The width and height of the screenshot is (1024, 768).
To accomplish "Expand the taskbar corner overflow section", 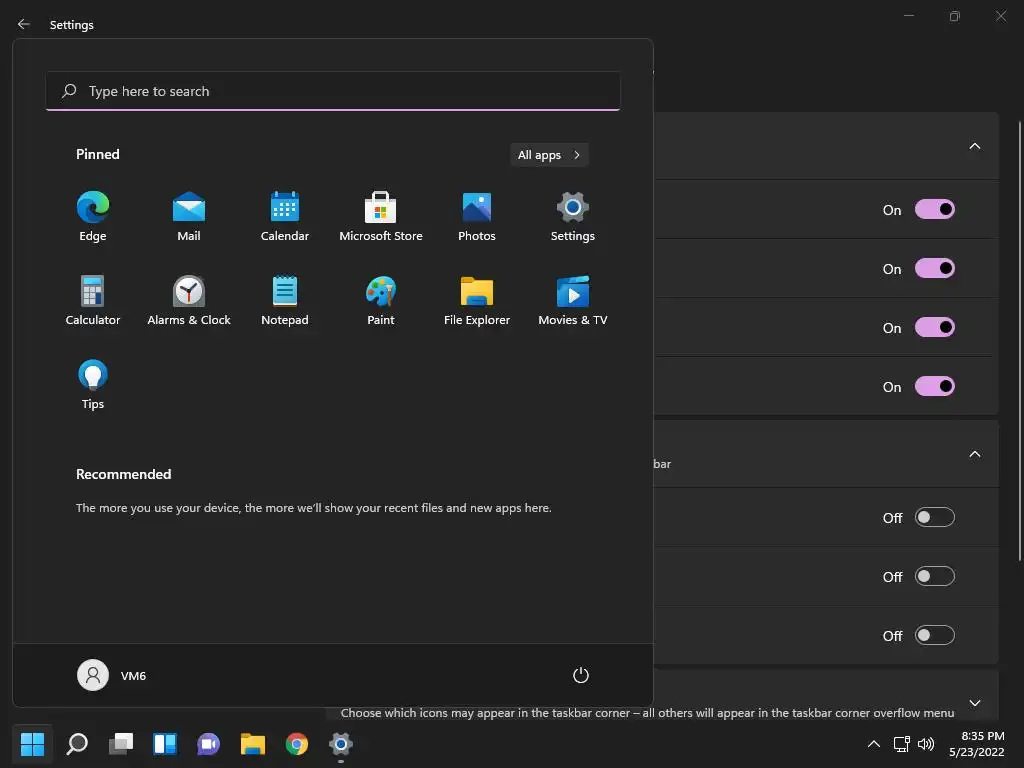I will point(974,703).
